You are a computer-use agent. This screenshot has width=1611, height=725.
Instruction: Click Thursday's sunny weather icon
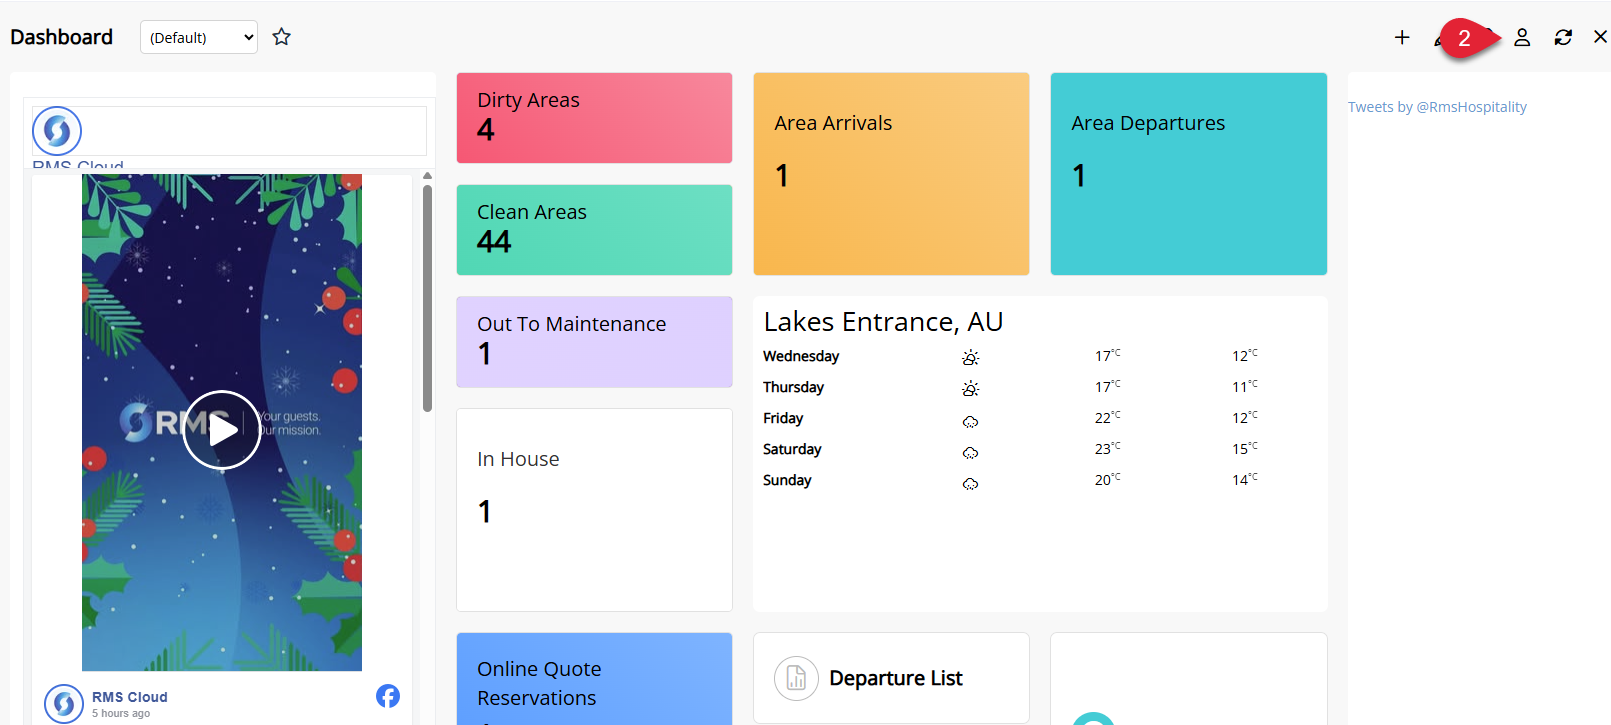(970, 388)
